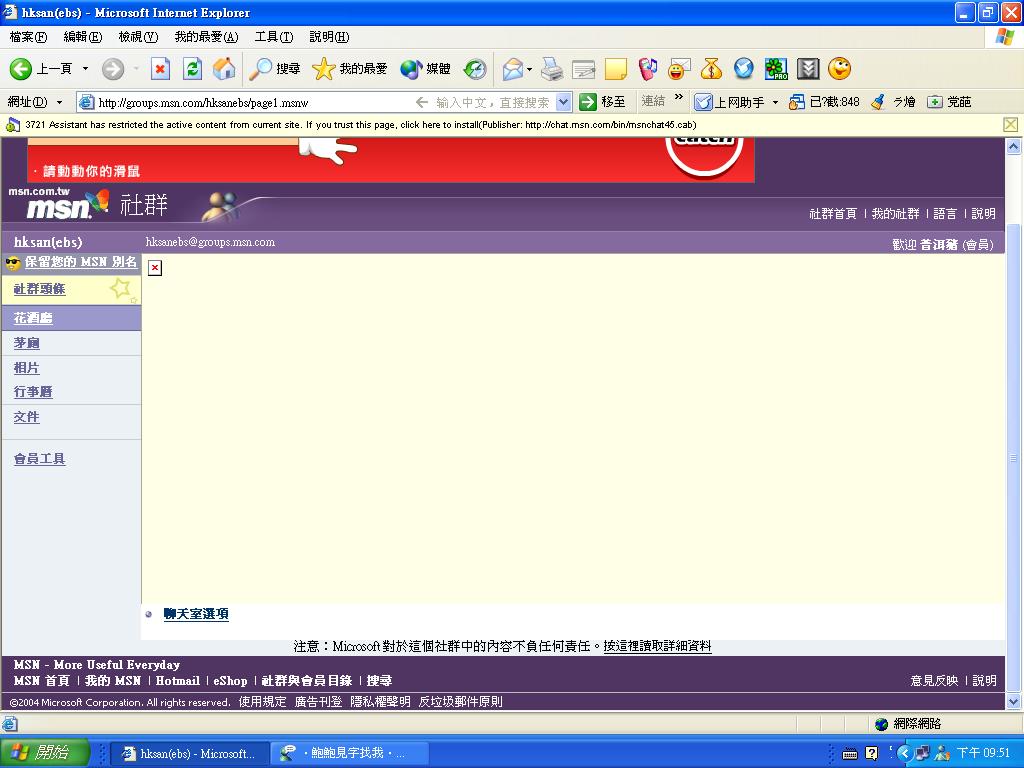Click the blocked popups 已?截:848 button
The height and width of the screenshot is (768, 1024).
824,102
